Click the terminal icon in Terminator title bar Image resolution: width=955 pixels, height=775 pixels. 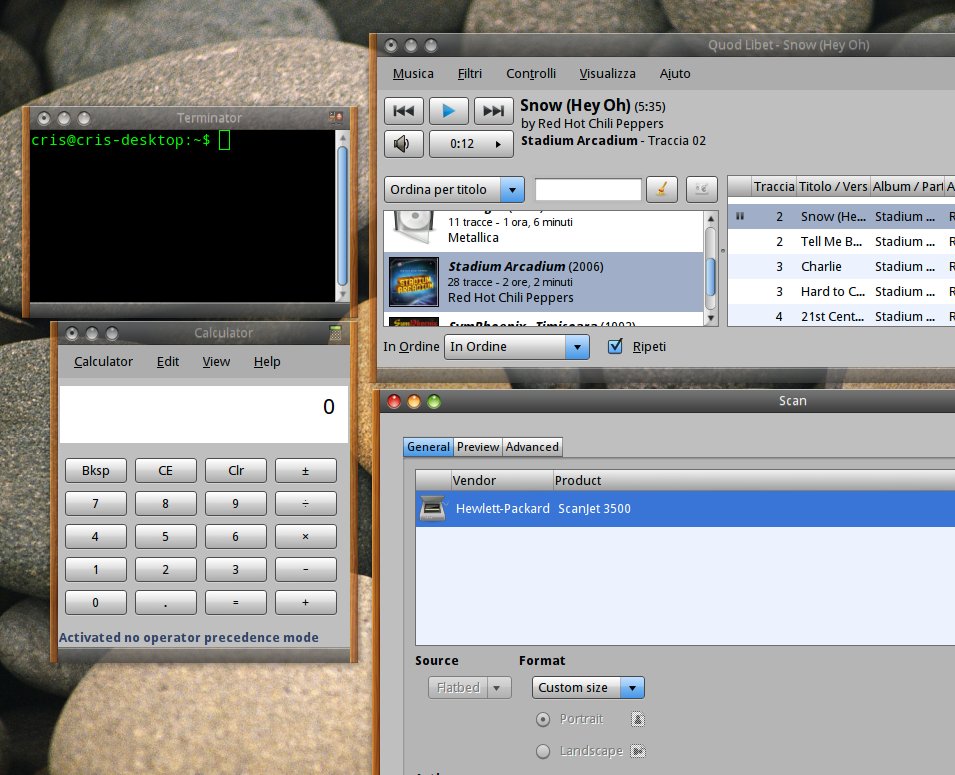coord(336,117)
